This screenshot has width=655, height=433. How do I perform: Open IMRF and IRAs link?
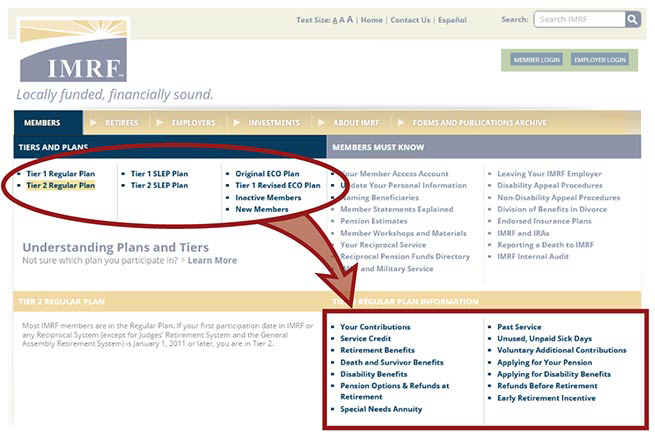pyautogui.click(x=523, y=233)
